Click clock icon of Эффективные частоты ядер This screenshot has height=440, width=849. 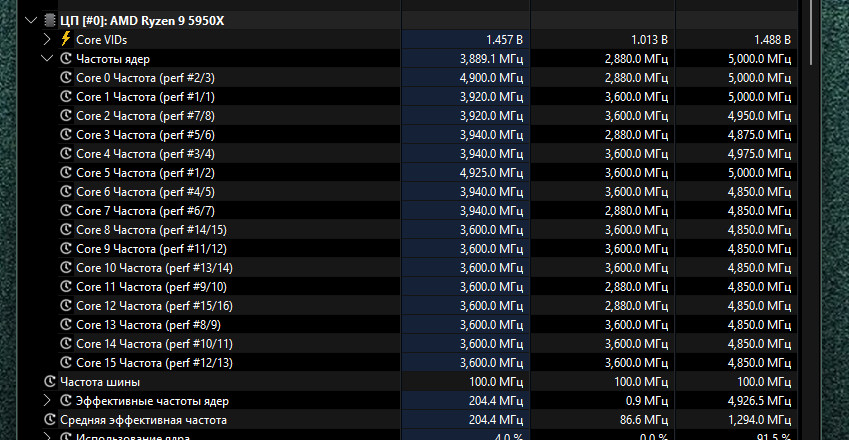tap(66, 400)
